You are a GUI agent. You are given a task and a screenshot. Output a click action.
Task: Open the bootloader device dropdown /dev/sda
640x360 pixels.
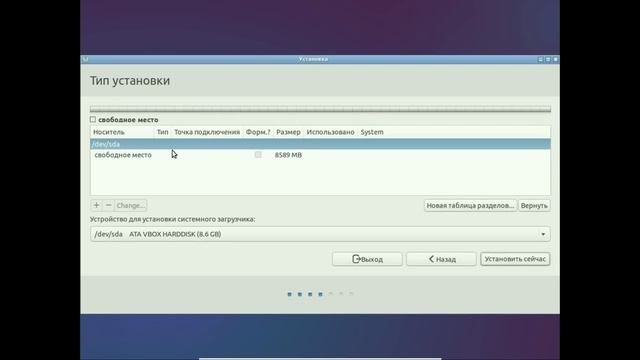coord(320,234)
